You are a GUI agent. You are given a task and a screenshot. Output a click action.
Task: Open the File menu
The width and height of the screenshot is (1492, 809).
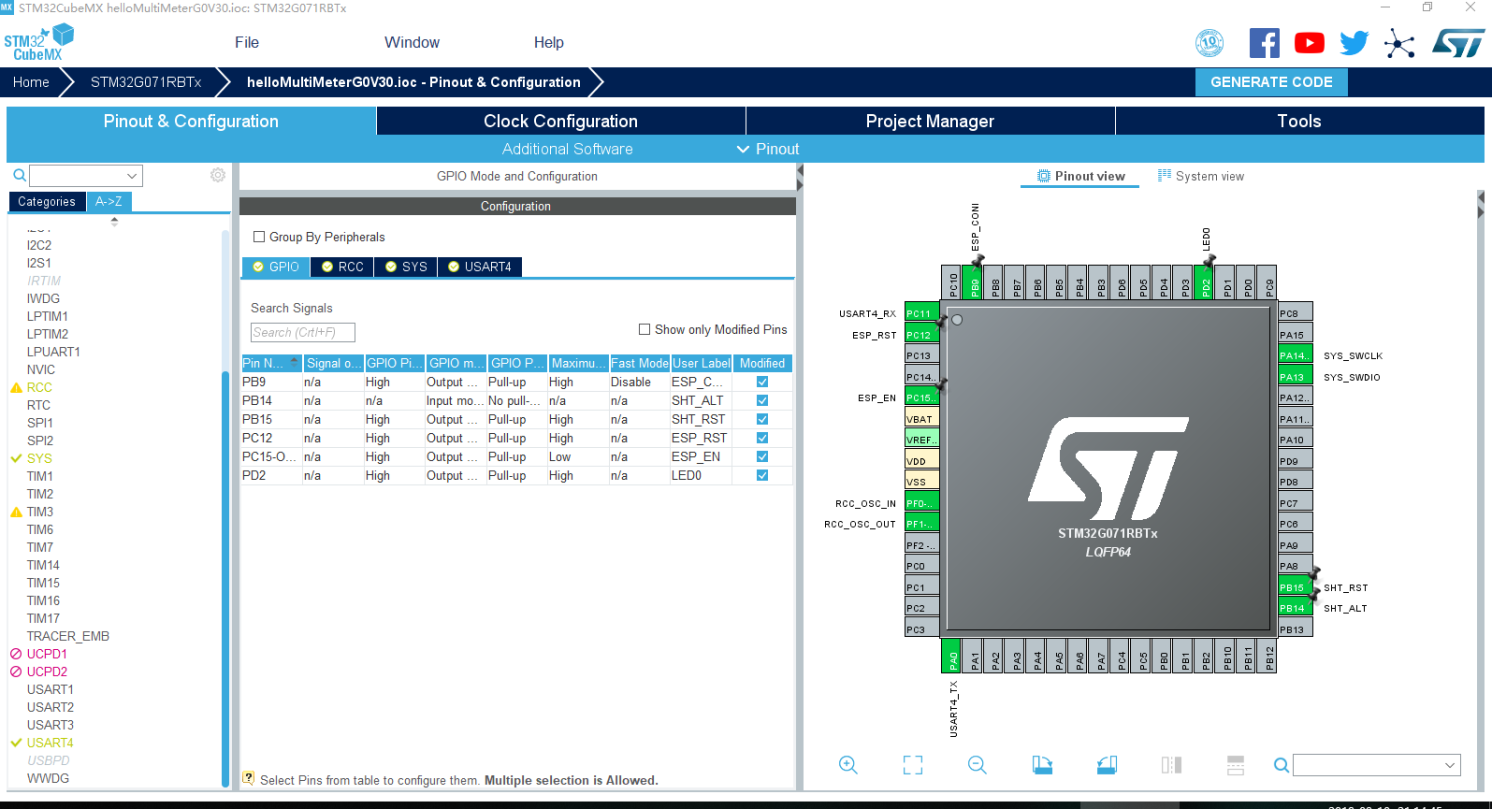pyautogui.click(x=247, y=42)
